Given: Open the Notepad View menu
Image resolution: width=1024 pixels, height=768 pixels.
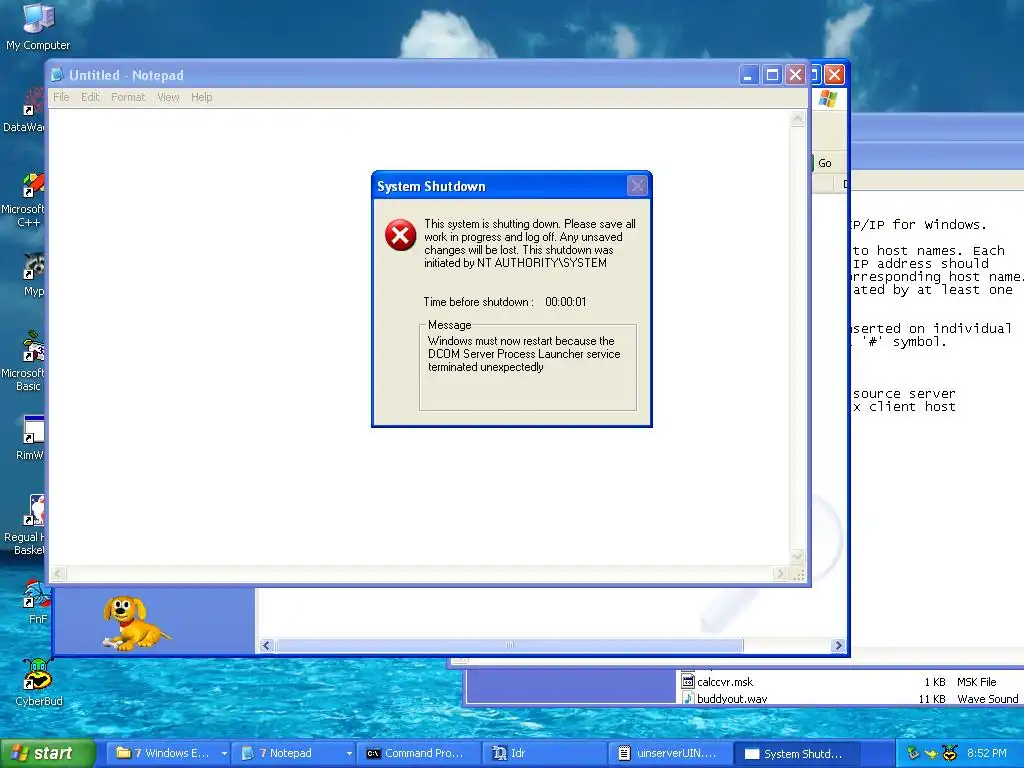Looking at the screenshot, I should (x=168, y=97).
